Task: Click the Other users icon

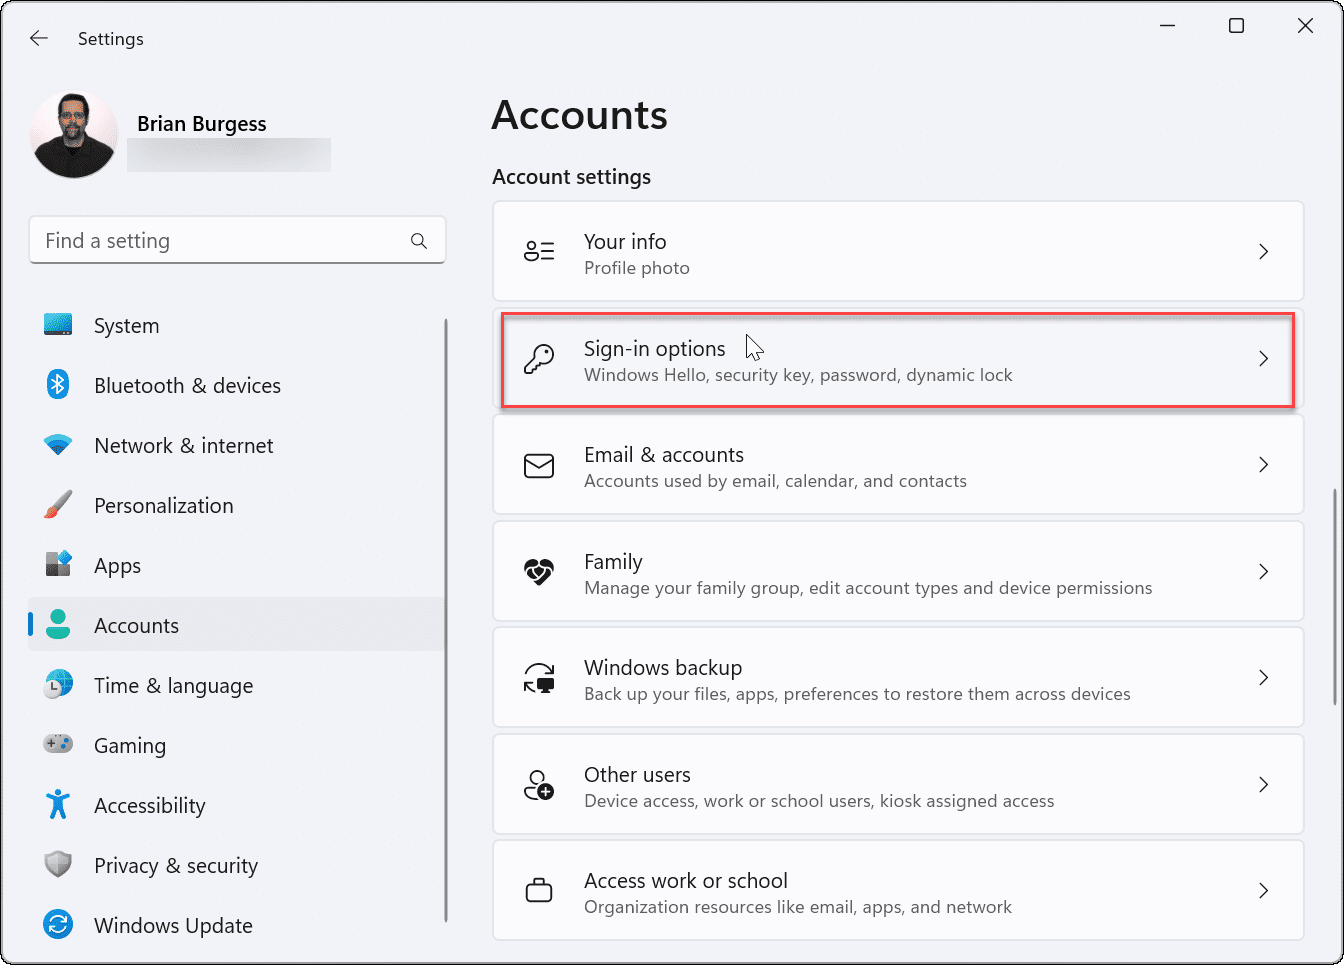Action: click(x=539, y=785)
